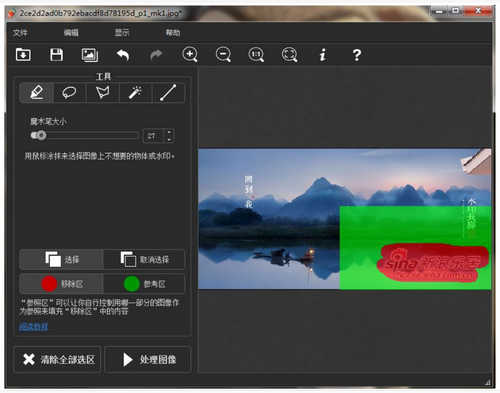
Task: Select the polygonal lasso tool
Action: point(102,92)
